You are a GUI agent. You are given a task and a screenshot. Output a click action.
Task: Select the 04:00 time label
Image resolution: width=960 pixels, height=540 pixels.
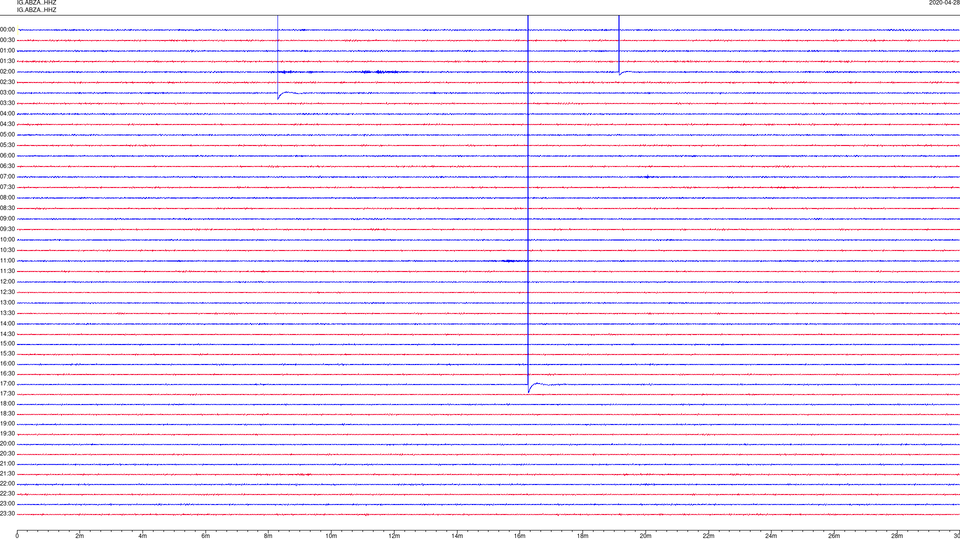click(x=7, y=114)
